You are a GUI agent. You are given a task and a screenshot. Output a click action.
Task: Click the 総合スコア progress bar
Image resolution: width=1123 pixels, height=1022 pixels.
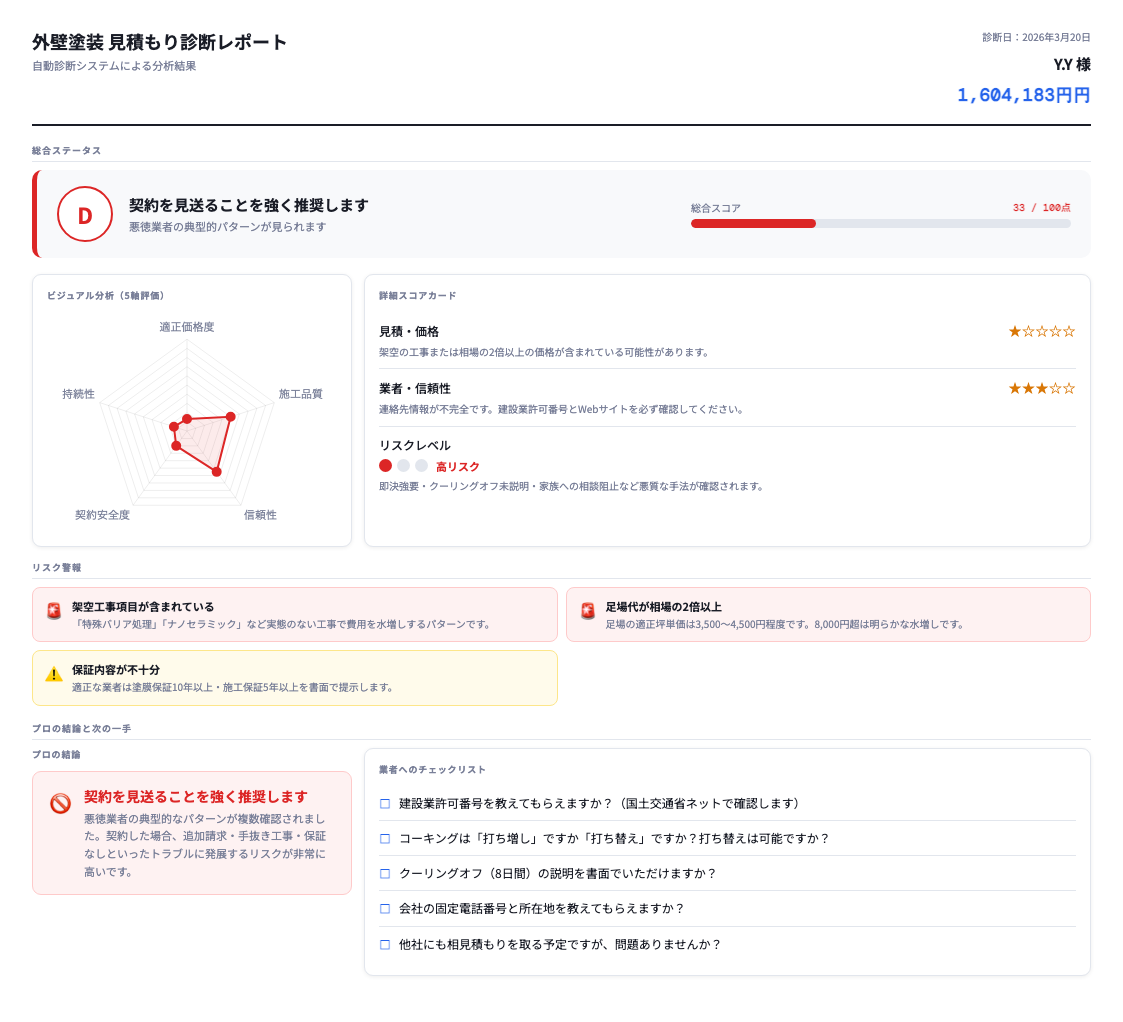tap(880, 224)
